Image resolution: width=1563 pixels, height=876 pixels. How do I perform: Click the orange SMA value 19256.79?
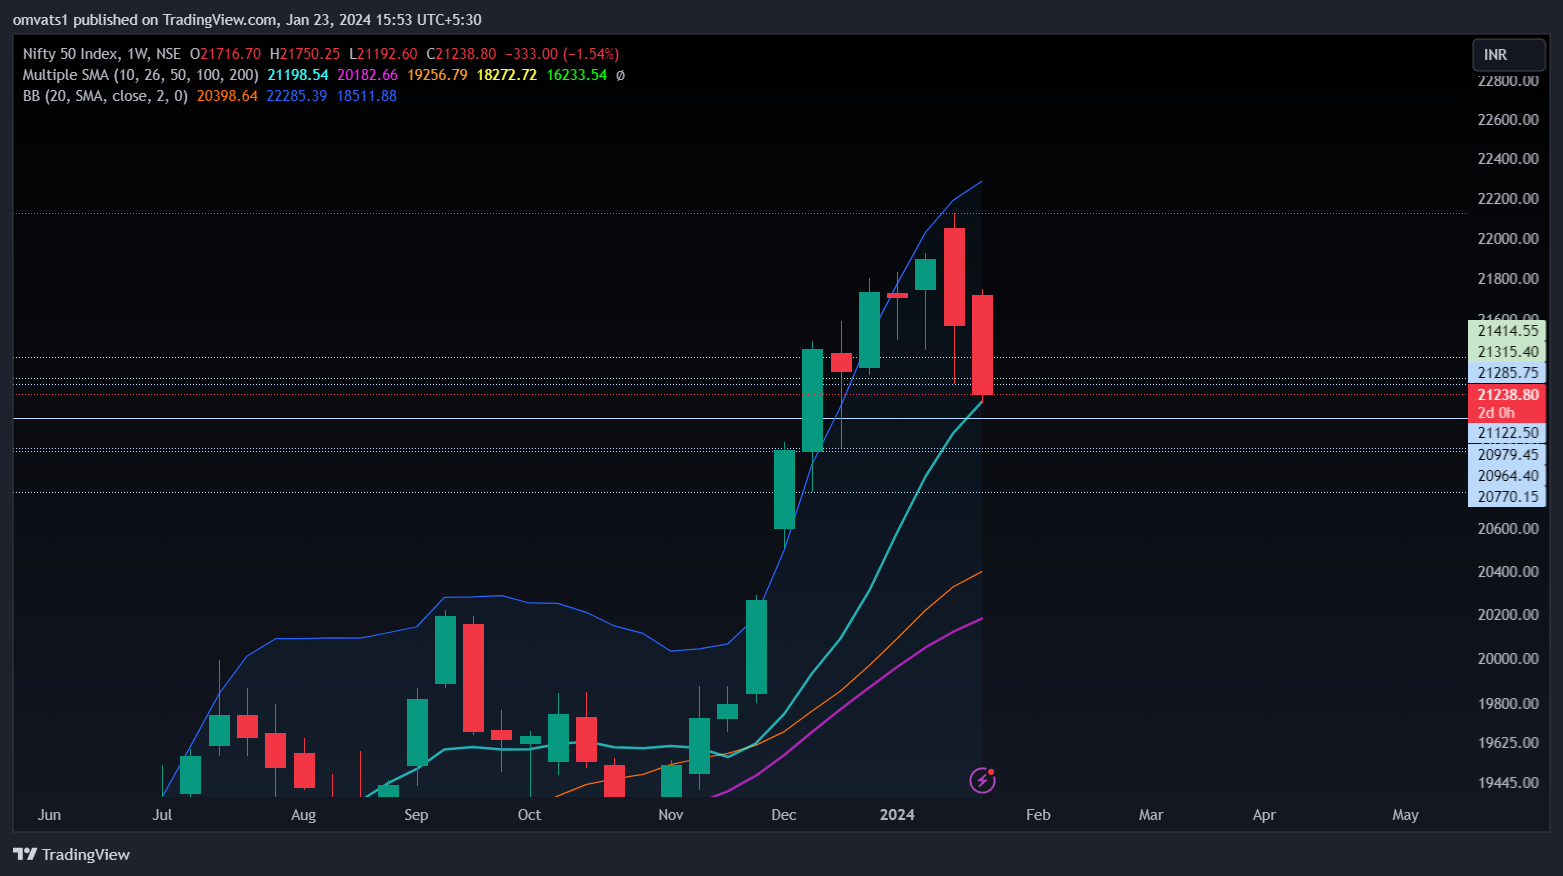pos(437,75)
